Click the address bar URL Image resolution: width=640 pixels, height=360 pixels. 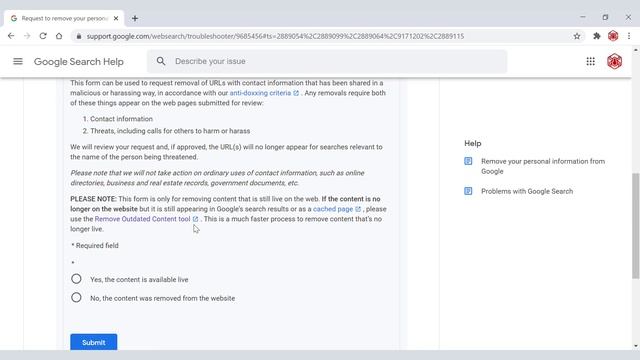[275, 36]
